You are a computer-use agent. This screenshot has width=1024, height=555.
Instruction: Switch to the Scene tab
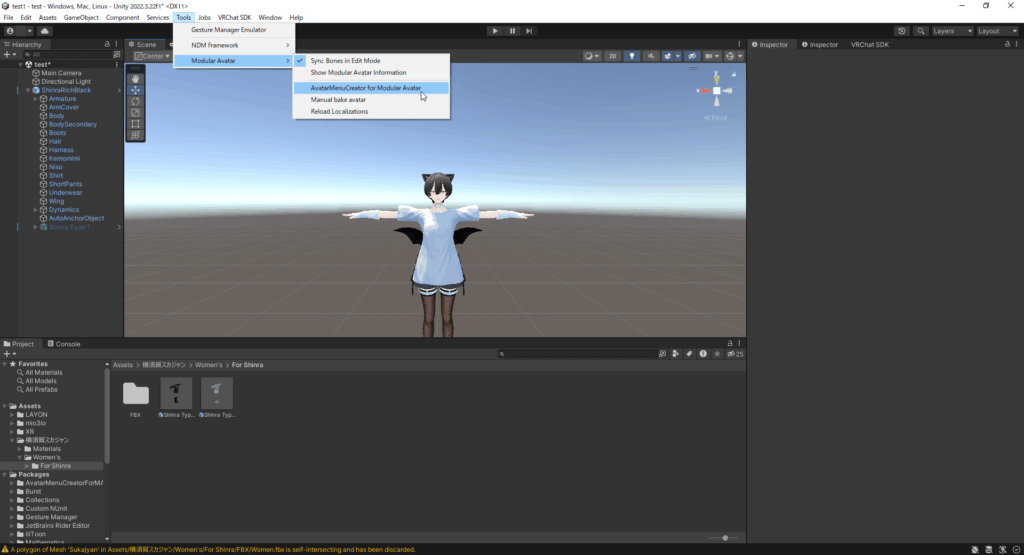click(142, 44)
